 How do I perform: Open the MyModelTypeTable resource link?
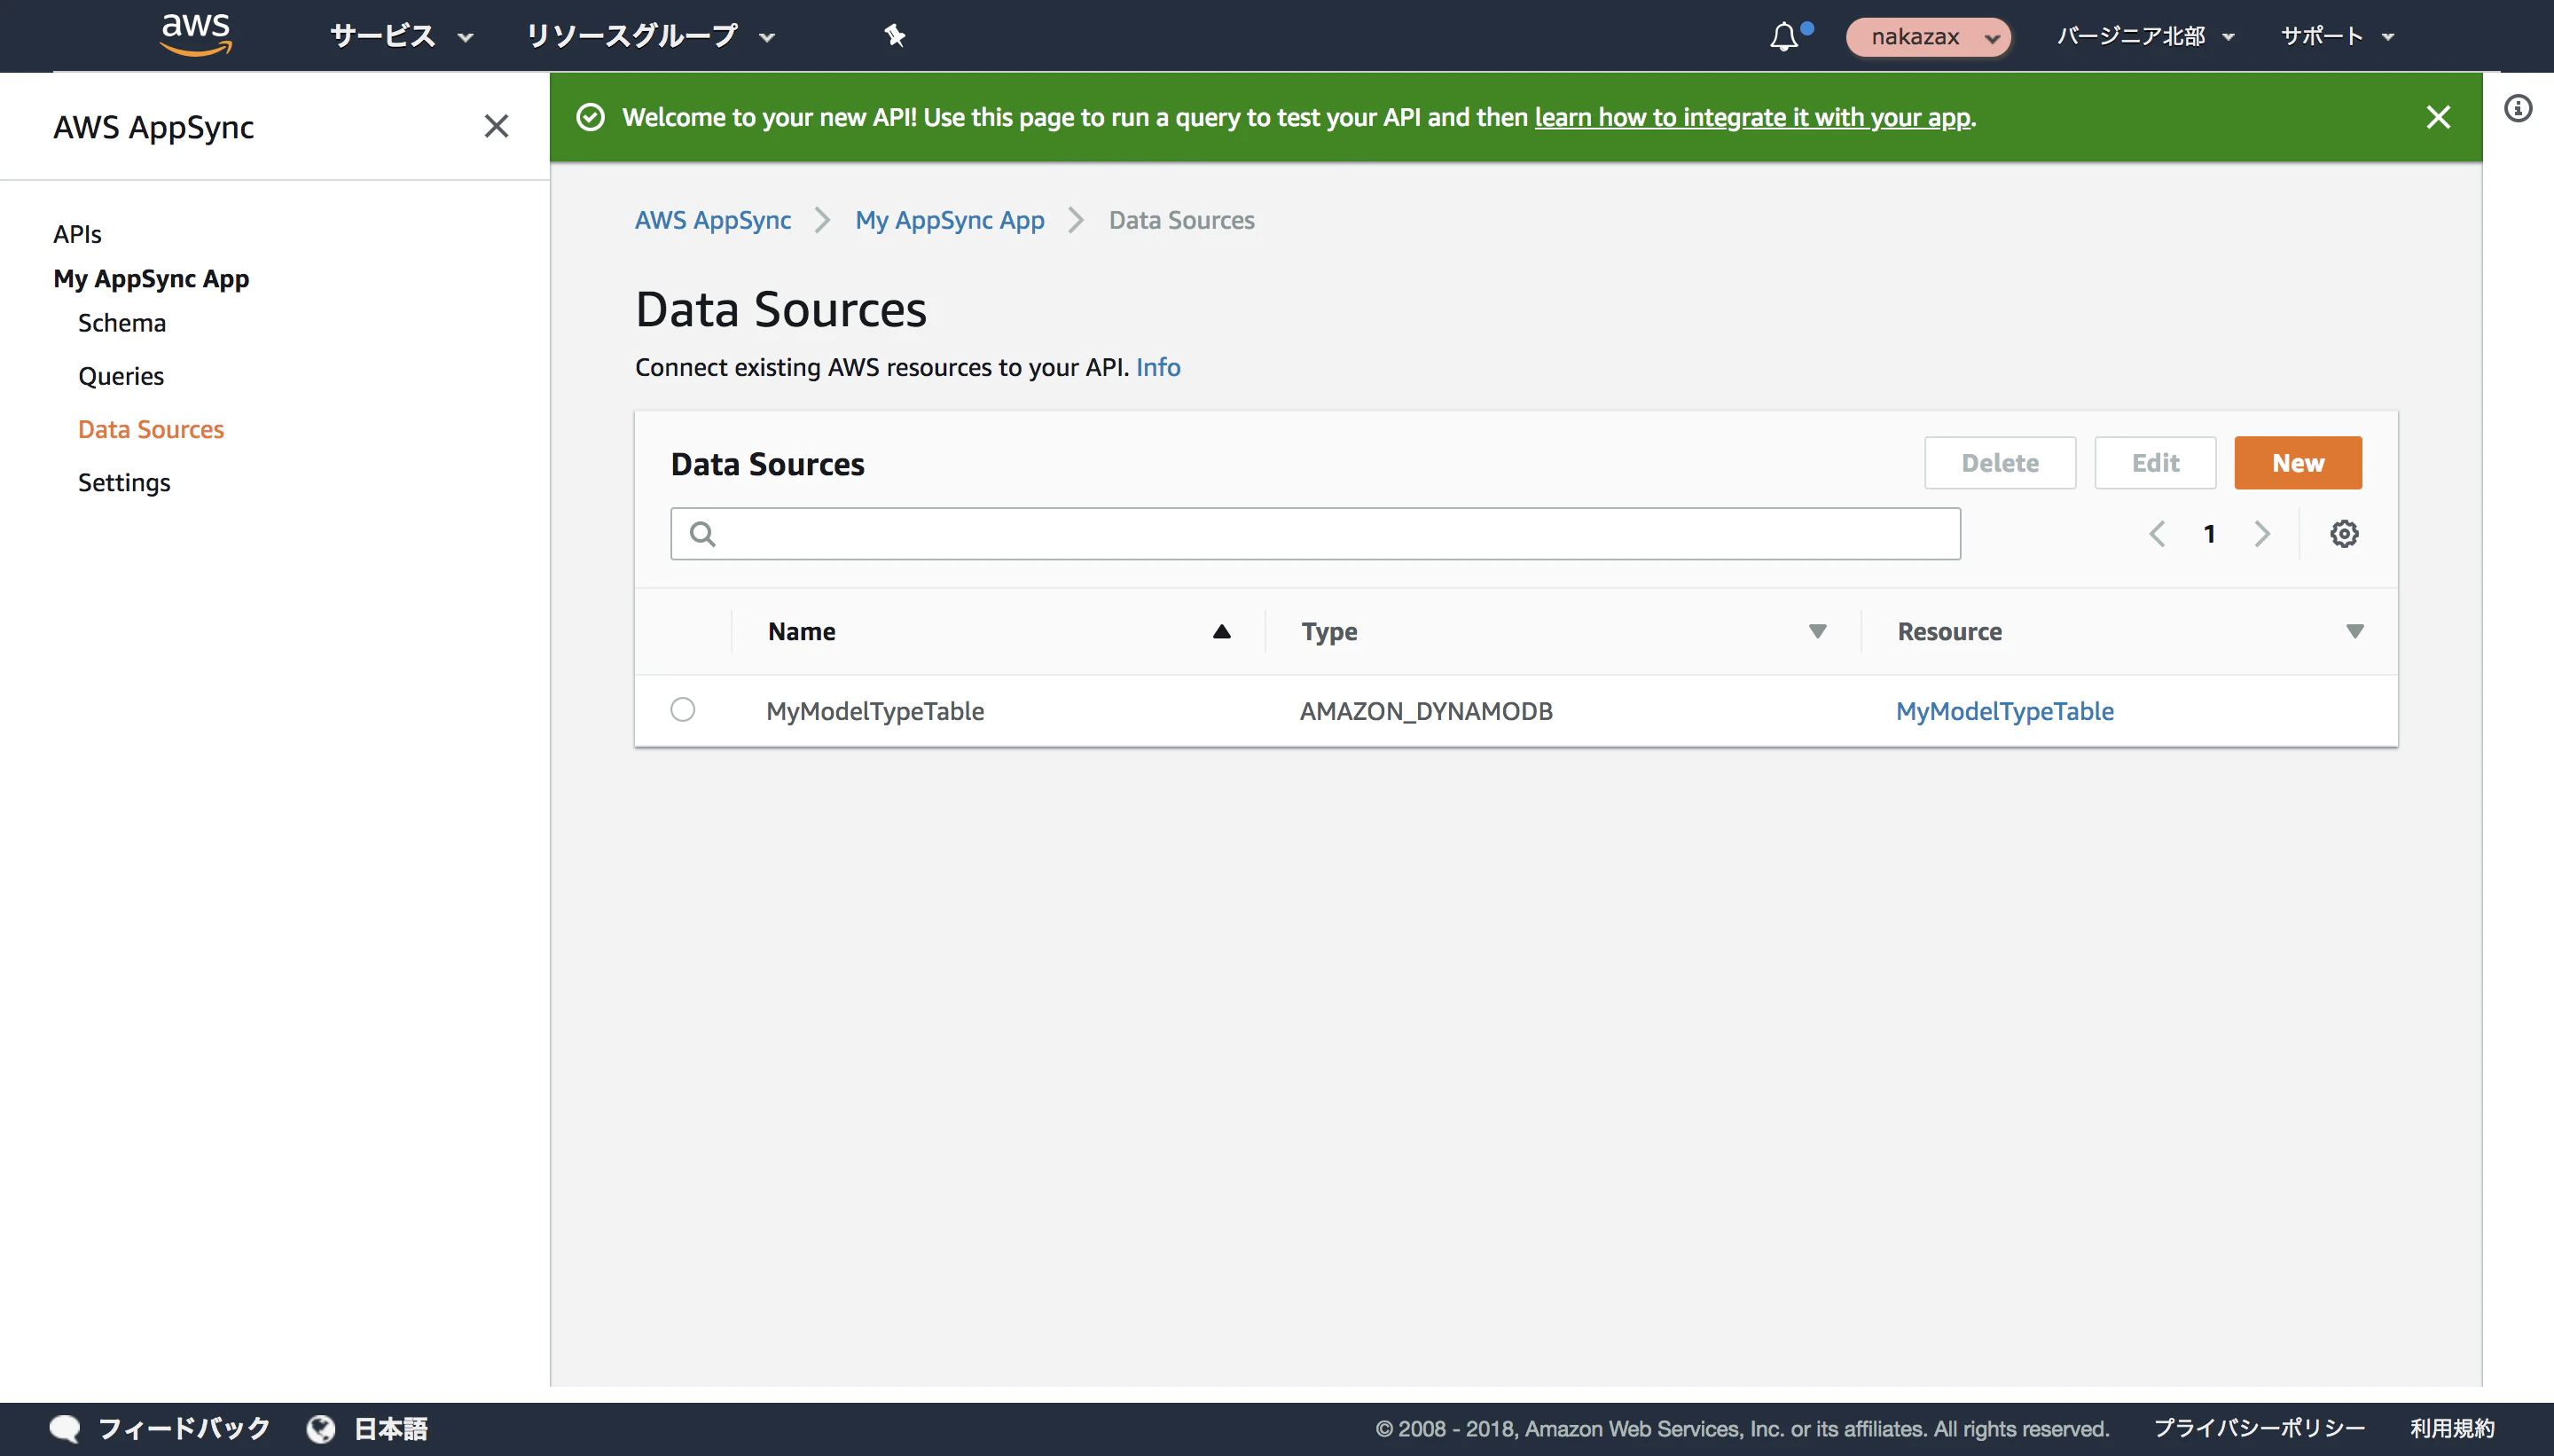[x=2005, y=711]
